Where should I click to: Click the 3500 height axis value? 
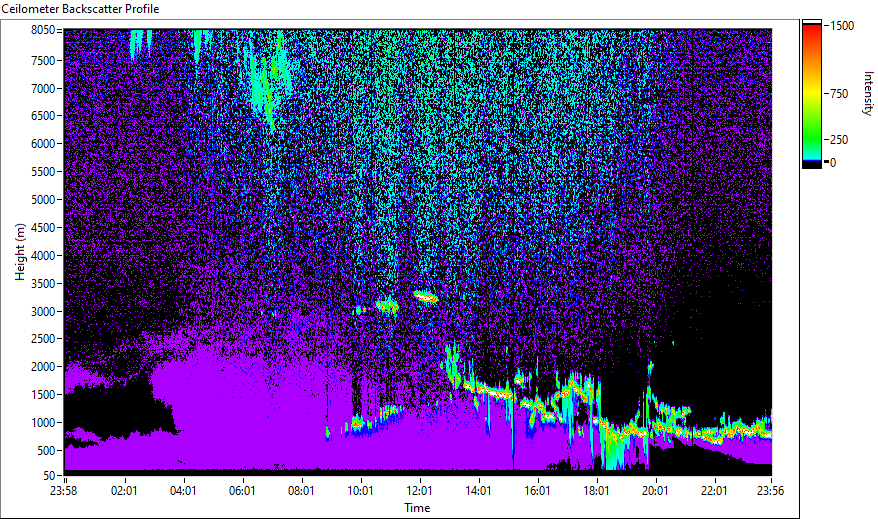point(43,284)
